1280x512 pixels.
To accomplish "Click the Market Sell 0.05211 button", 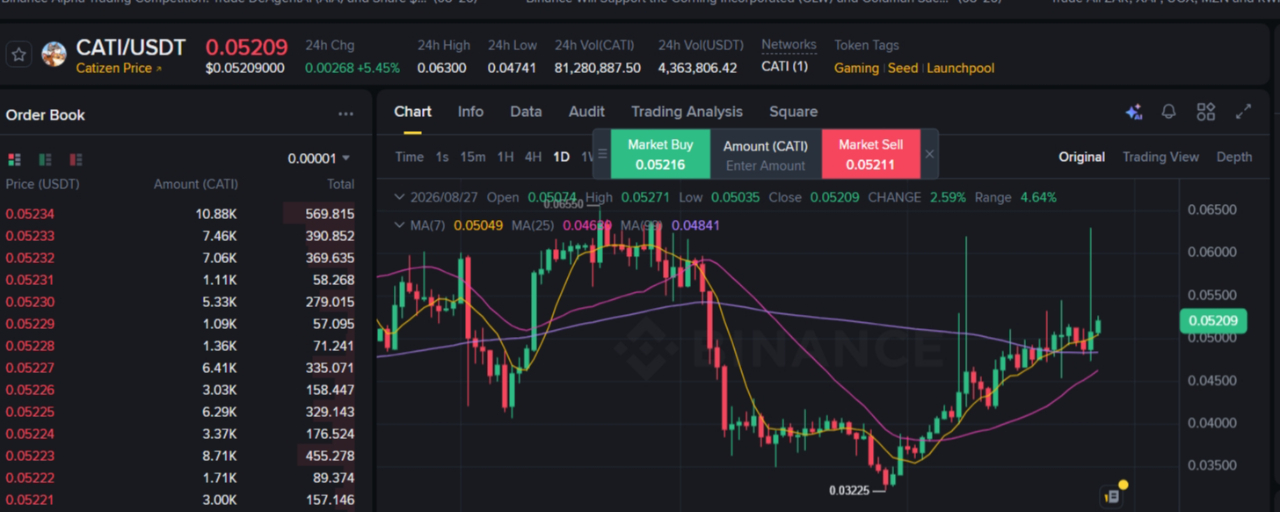I will click(870, 154).
